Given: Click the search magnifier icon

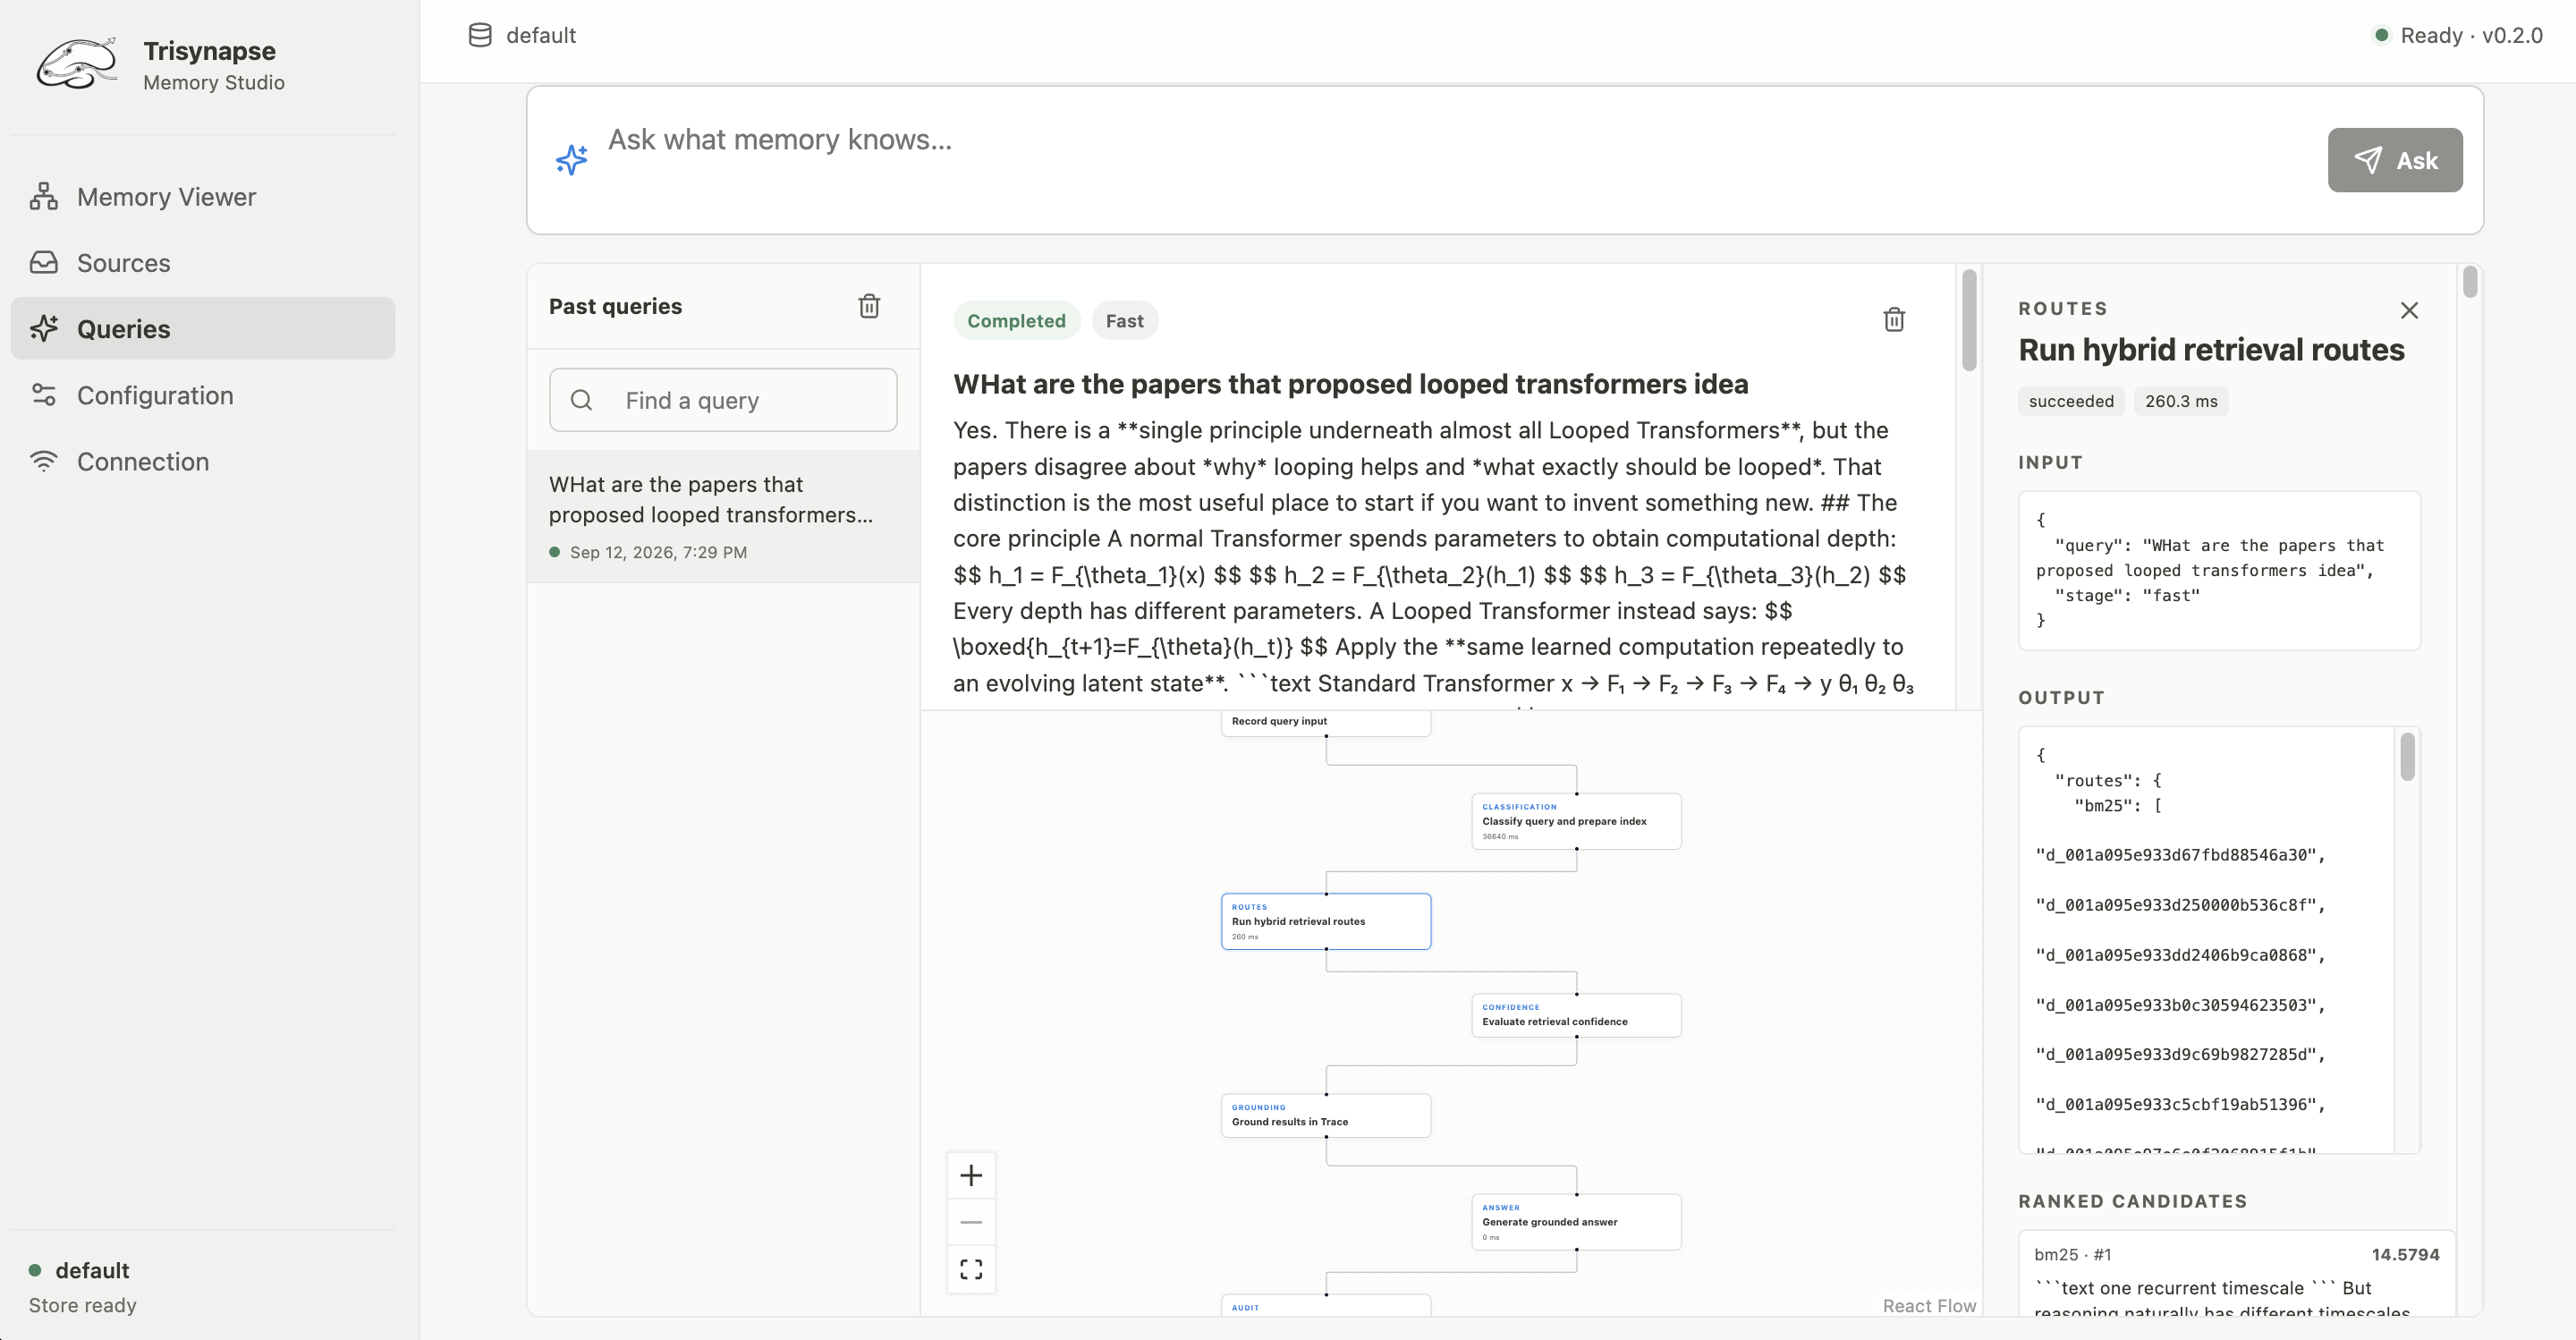Looking at the screenshot, I should [x=581, y=400].
